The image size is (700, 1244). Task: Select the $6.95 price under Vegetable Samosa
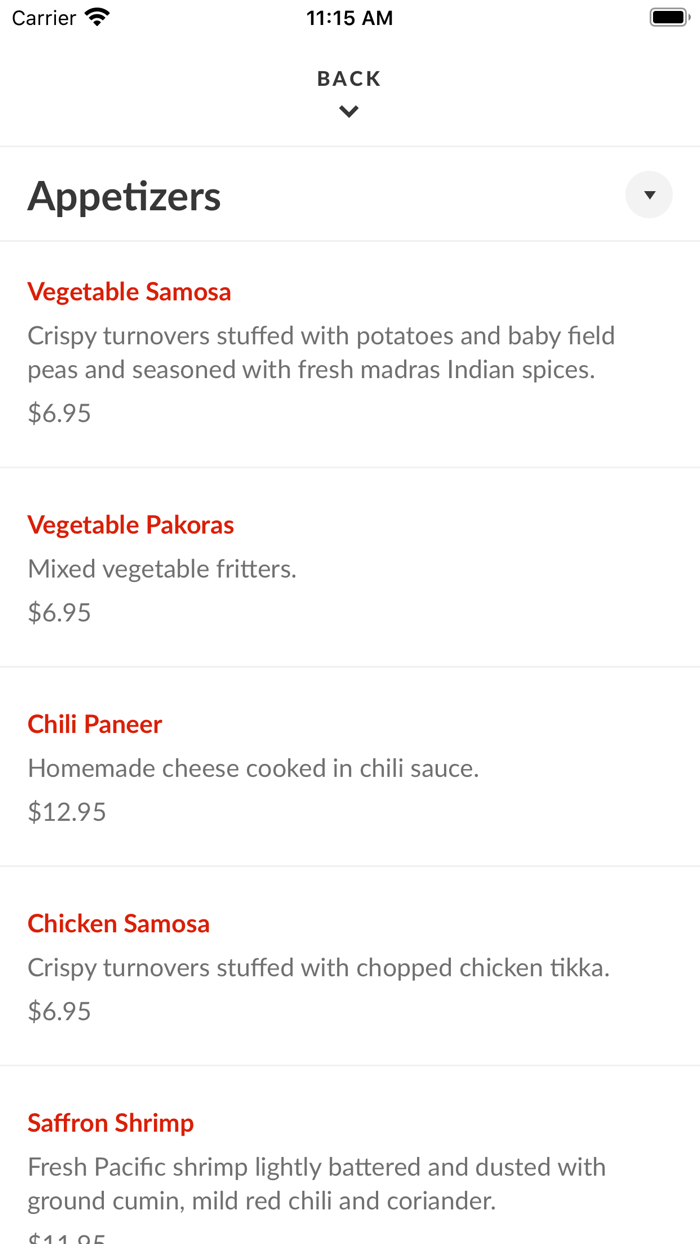58,412
